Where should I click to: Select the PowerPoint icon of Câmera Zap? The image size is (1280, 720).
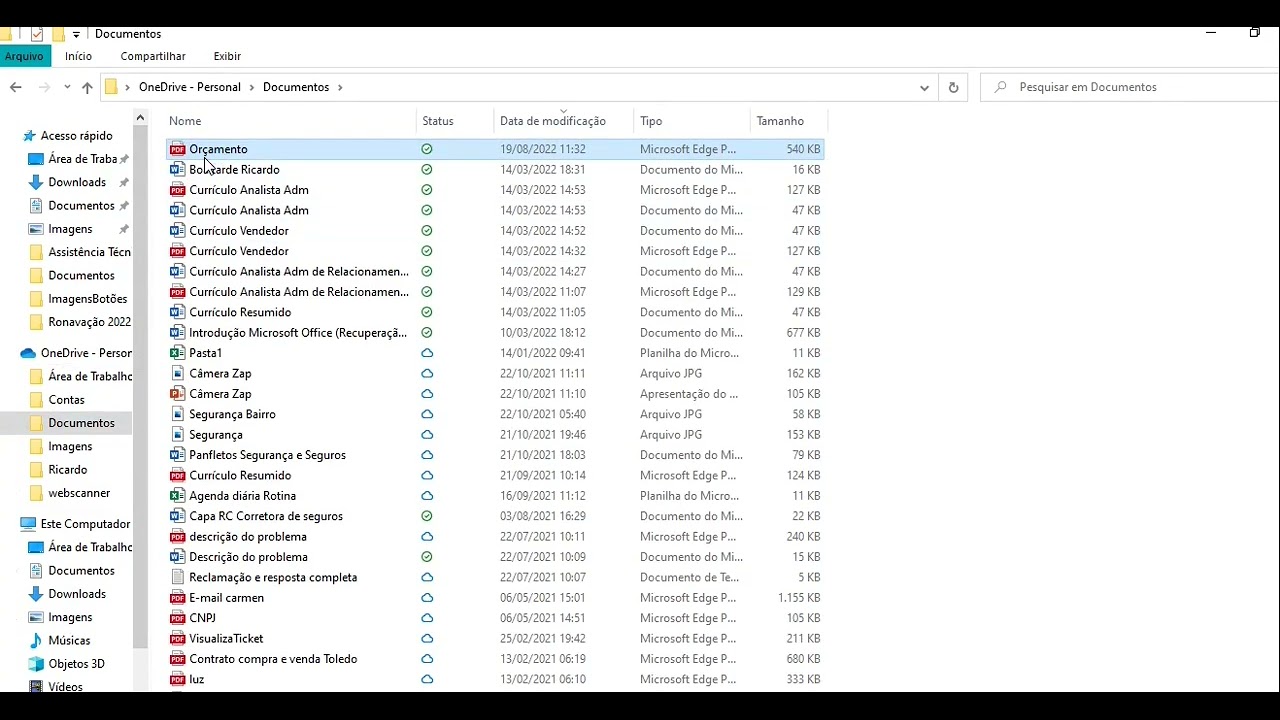177,394
